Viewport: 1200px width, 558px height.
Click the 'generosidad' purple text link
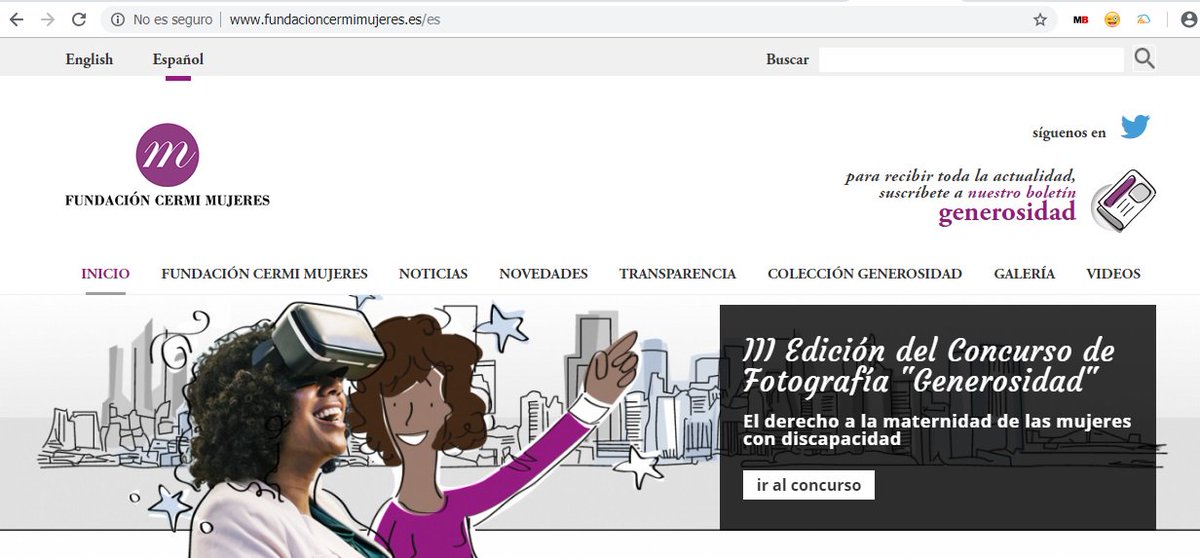[1006, 213]
